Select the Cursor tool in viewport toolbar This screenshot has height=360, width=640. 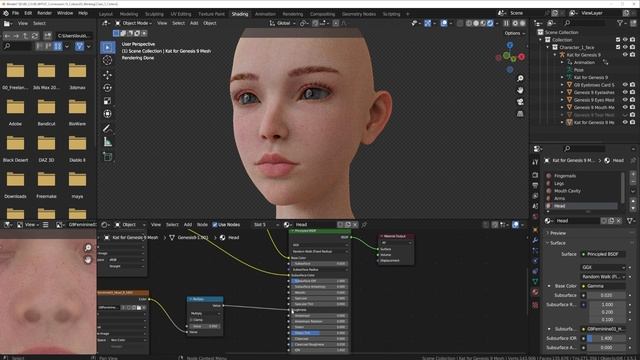(x=107, y=60)
